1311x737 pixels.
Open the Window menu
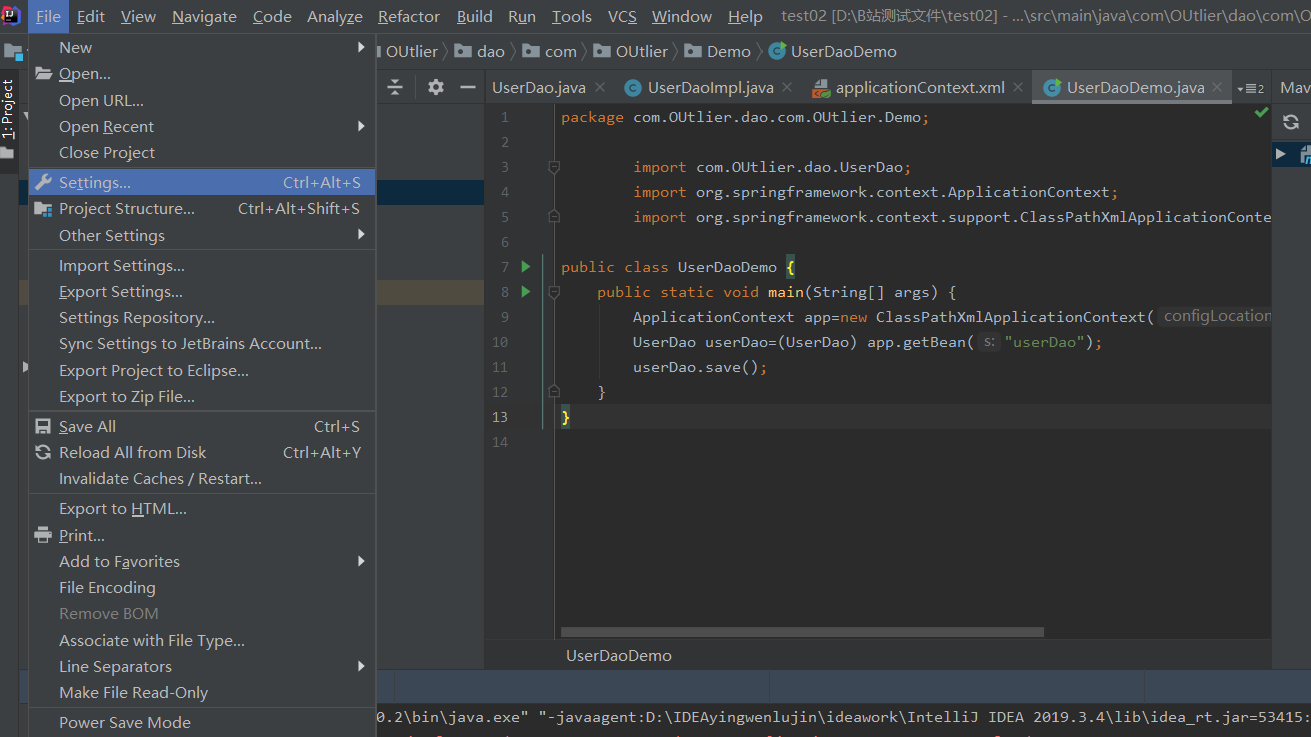[x=682, y=16]
